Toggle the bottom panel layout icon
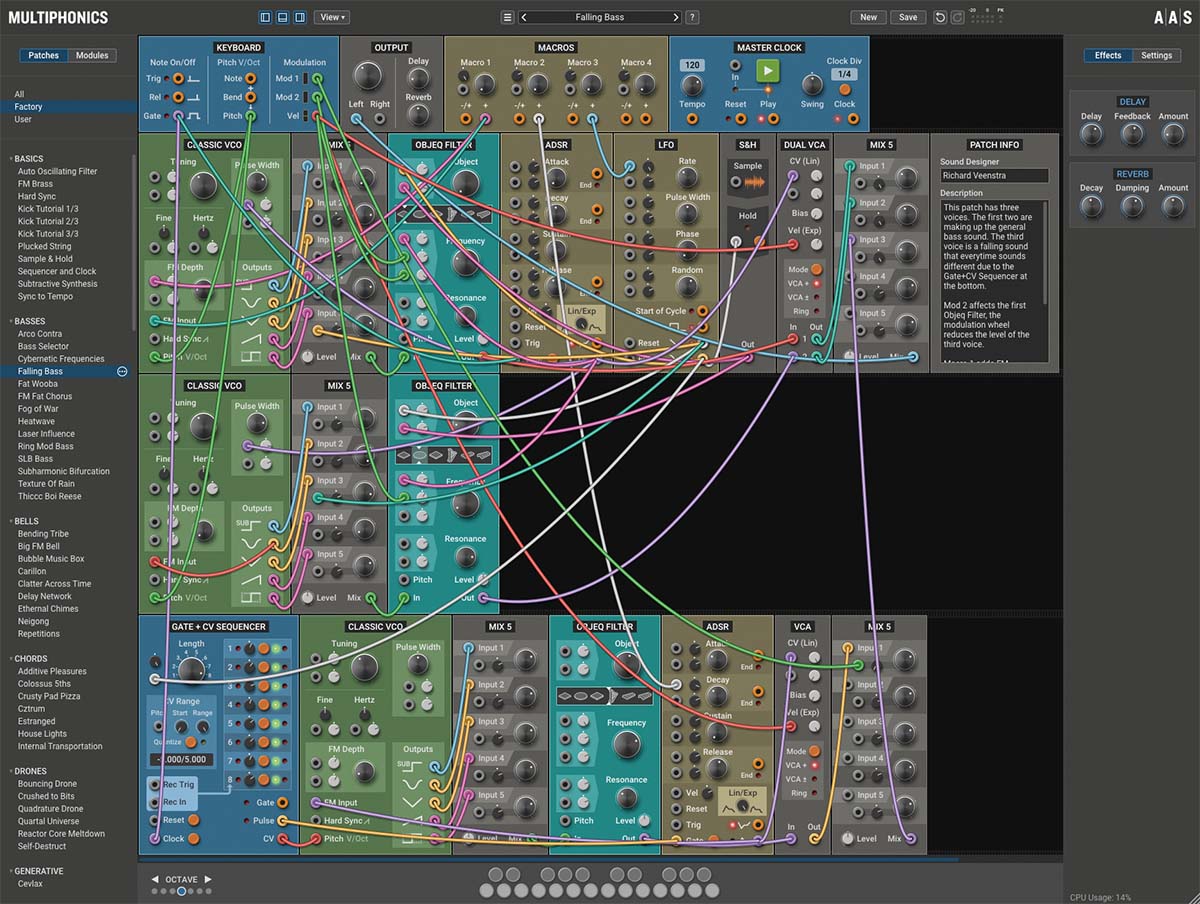Screen dimensions: 1200x904 (x=283, y=17)
